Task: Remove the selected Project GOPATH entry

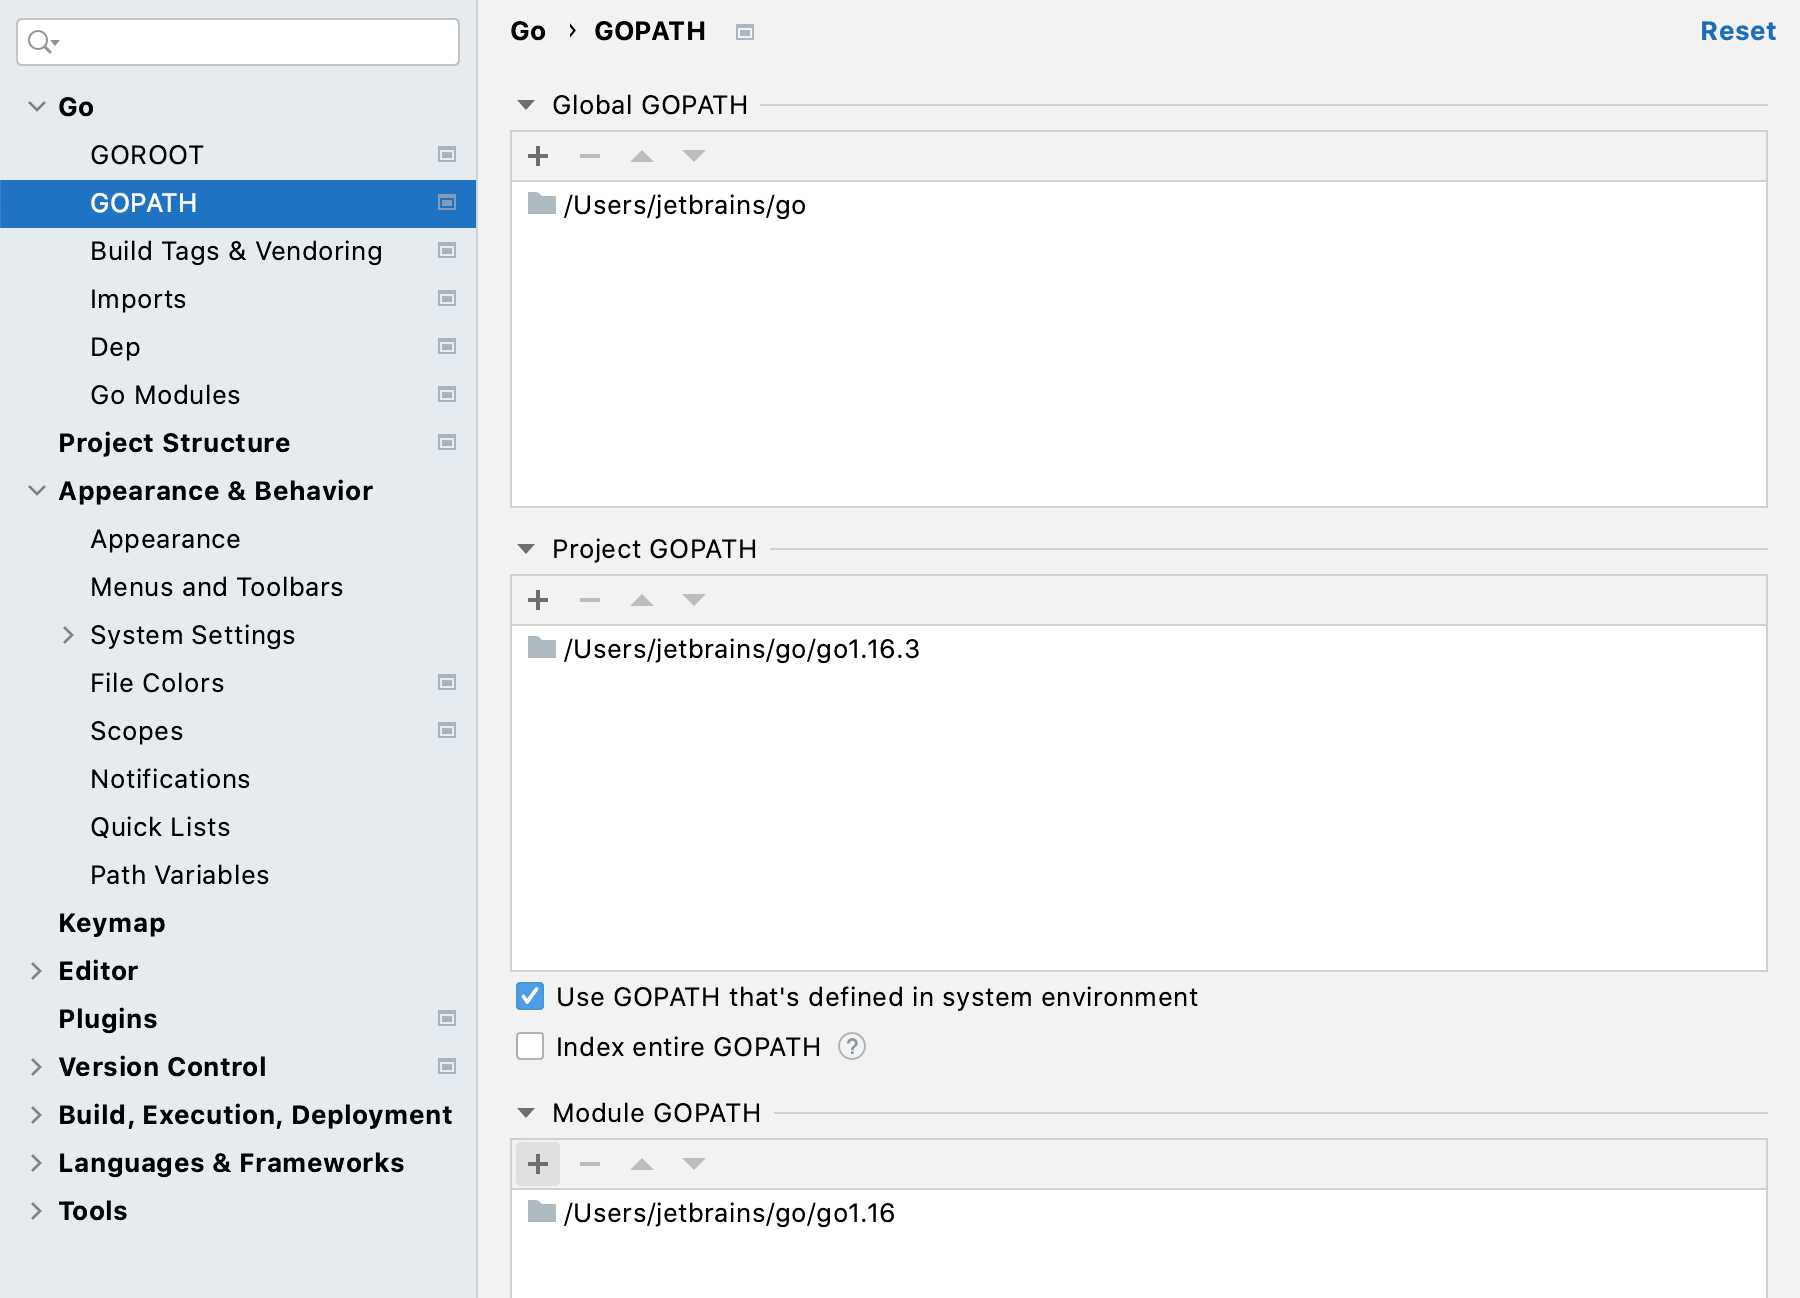Action: pyautogui.click(x=590, y=600)
